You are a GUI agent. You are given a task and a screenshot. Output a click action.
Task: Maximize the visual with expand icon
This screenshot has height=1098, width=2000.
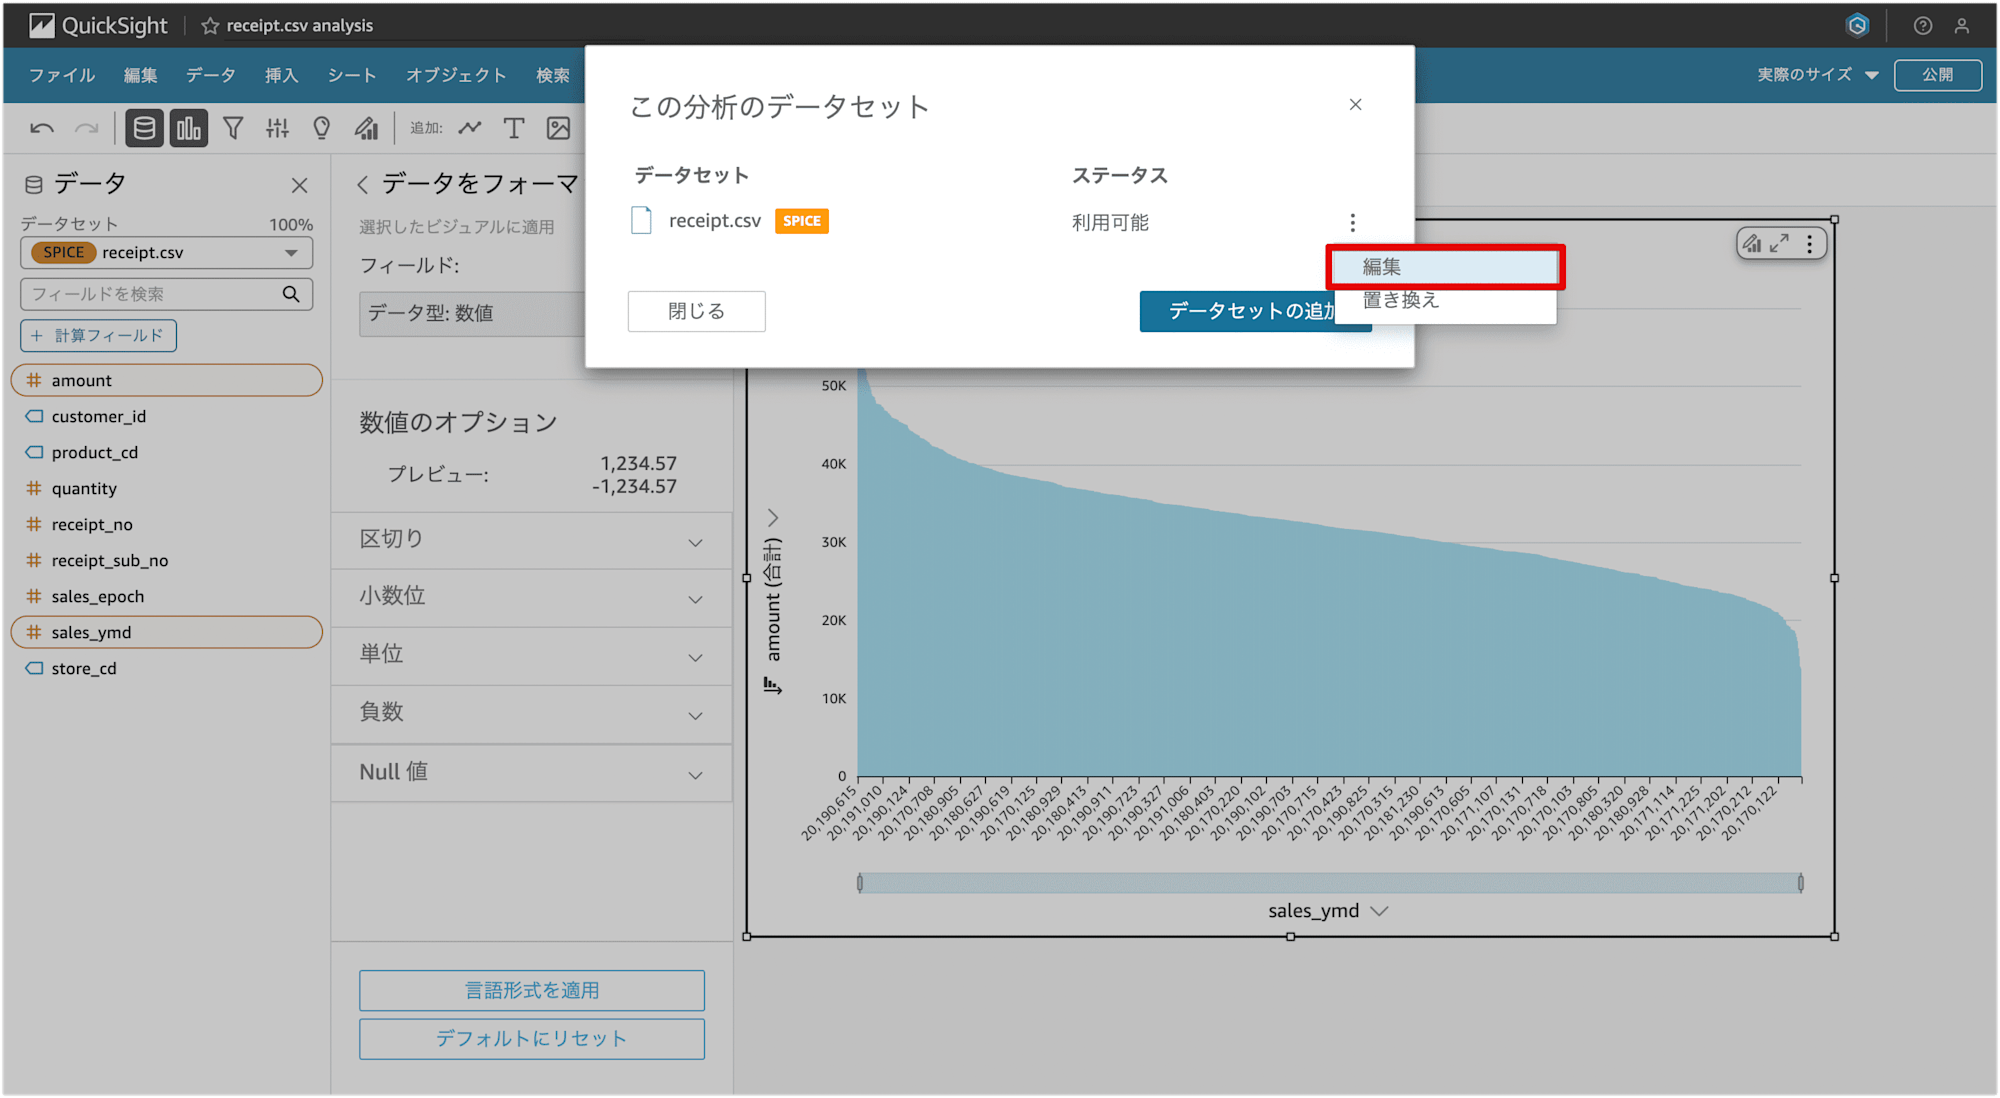(1779, 243)
